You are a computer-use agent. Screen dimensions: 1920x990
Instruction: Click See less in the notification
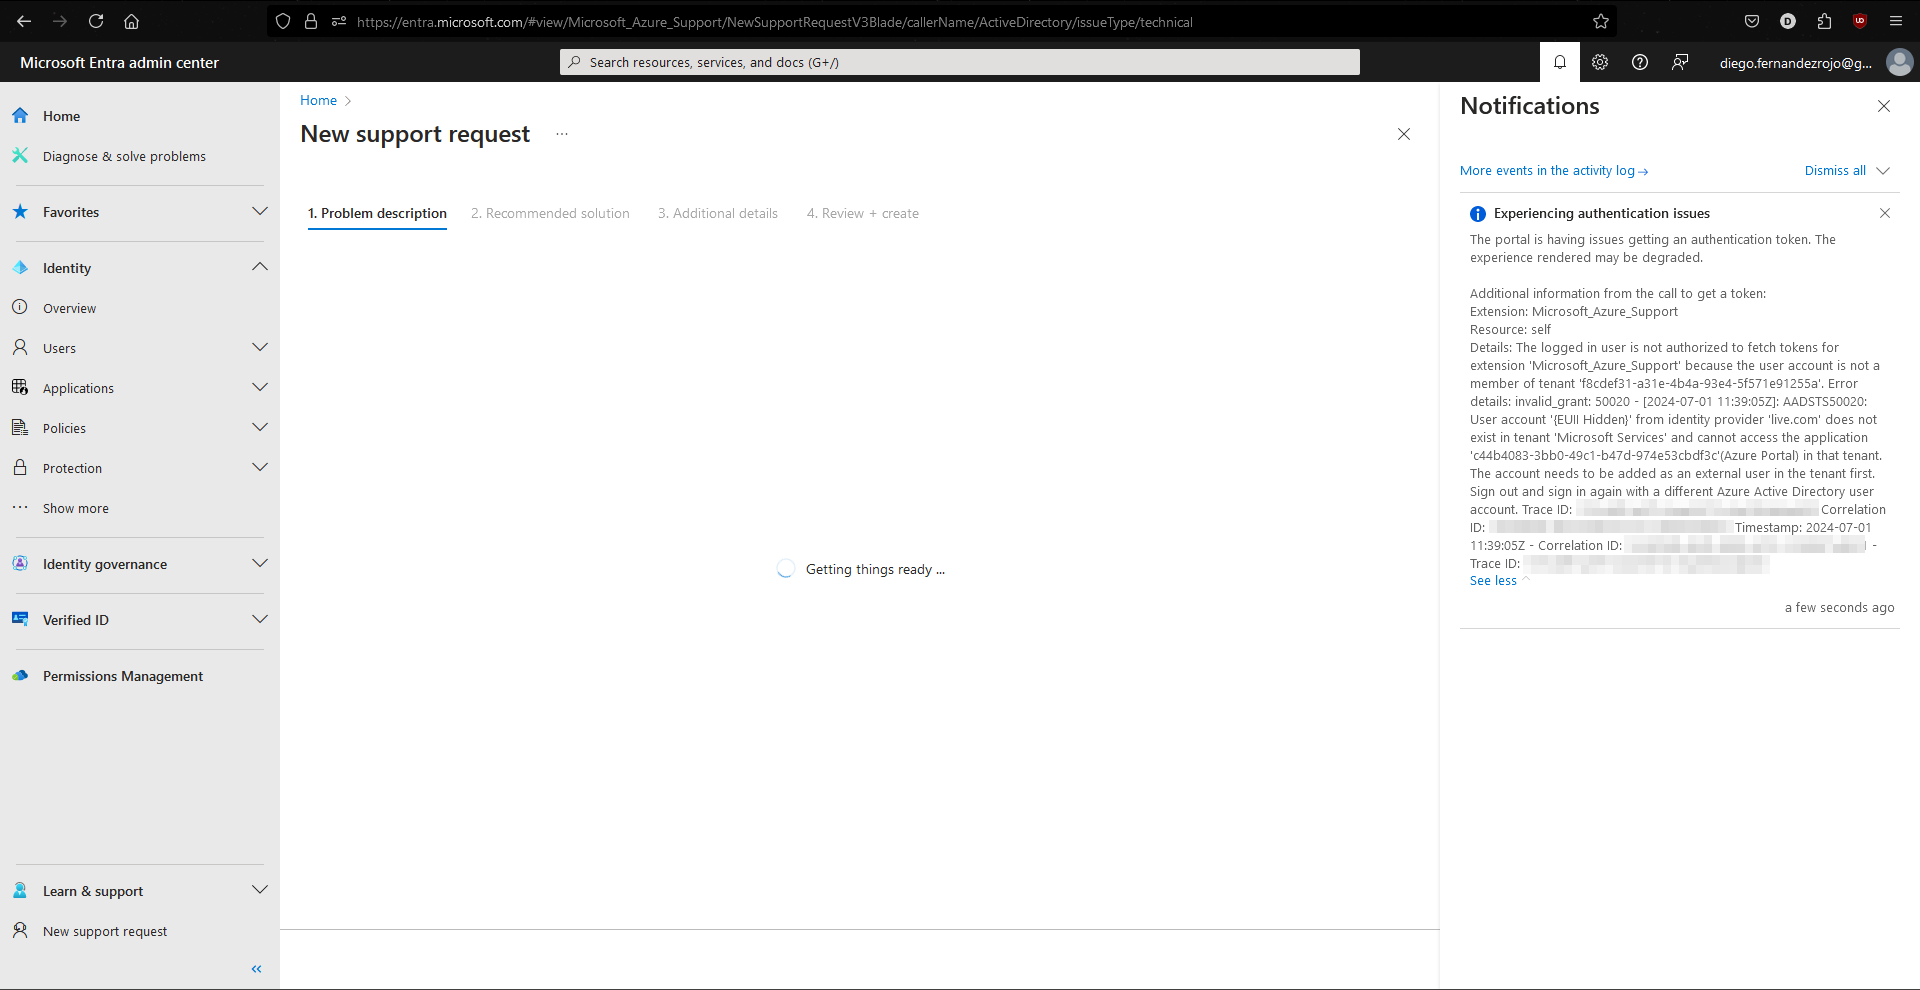[1492, 580]
